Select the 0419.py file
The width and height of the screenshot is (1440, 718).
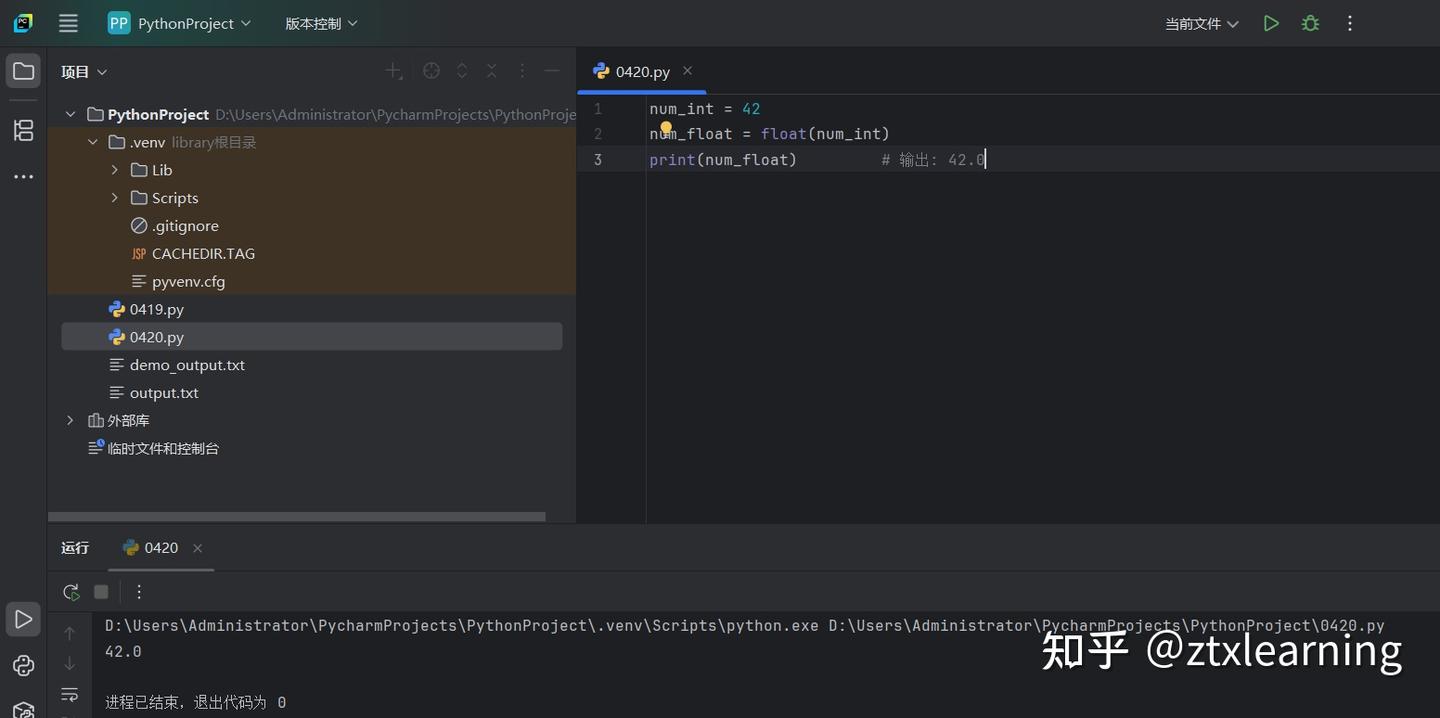click(146, 310)
